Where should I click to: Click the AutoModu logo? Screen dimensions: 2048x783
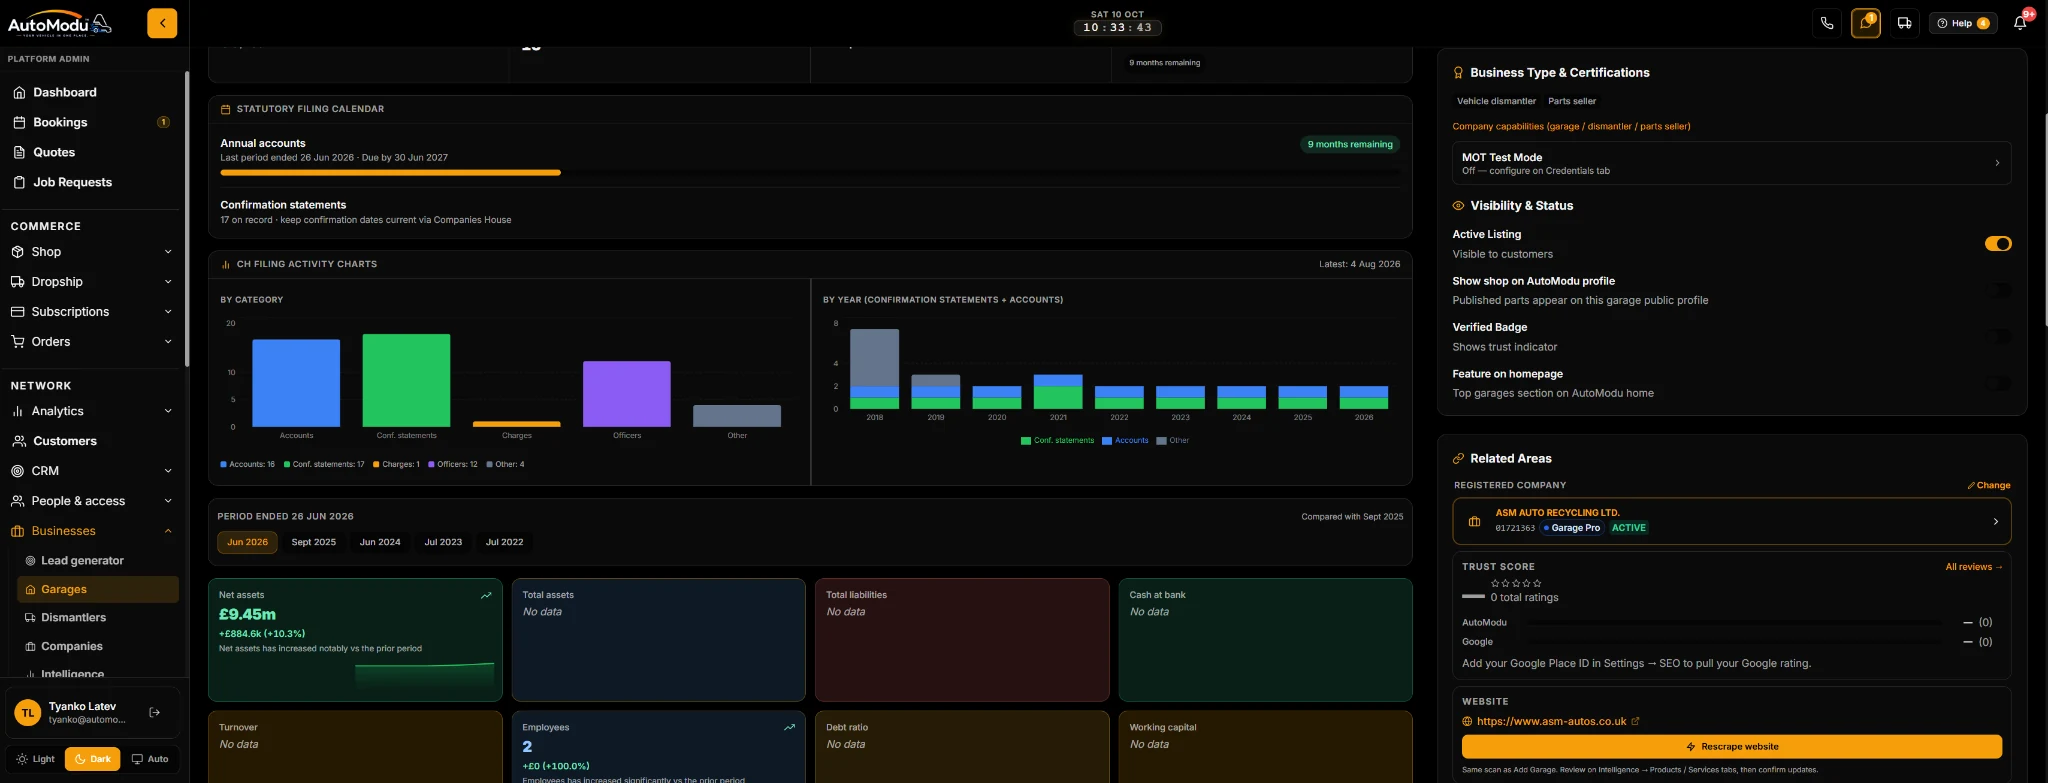coord(60,24)
